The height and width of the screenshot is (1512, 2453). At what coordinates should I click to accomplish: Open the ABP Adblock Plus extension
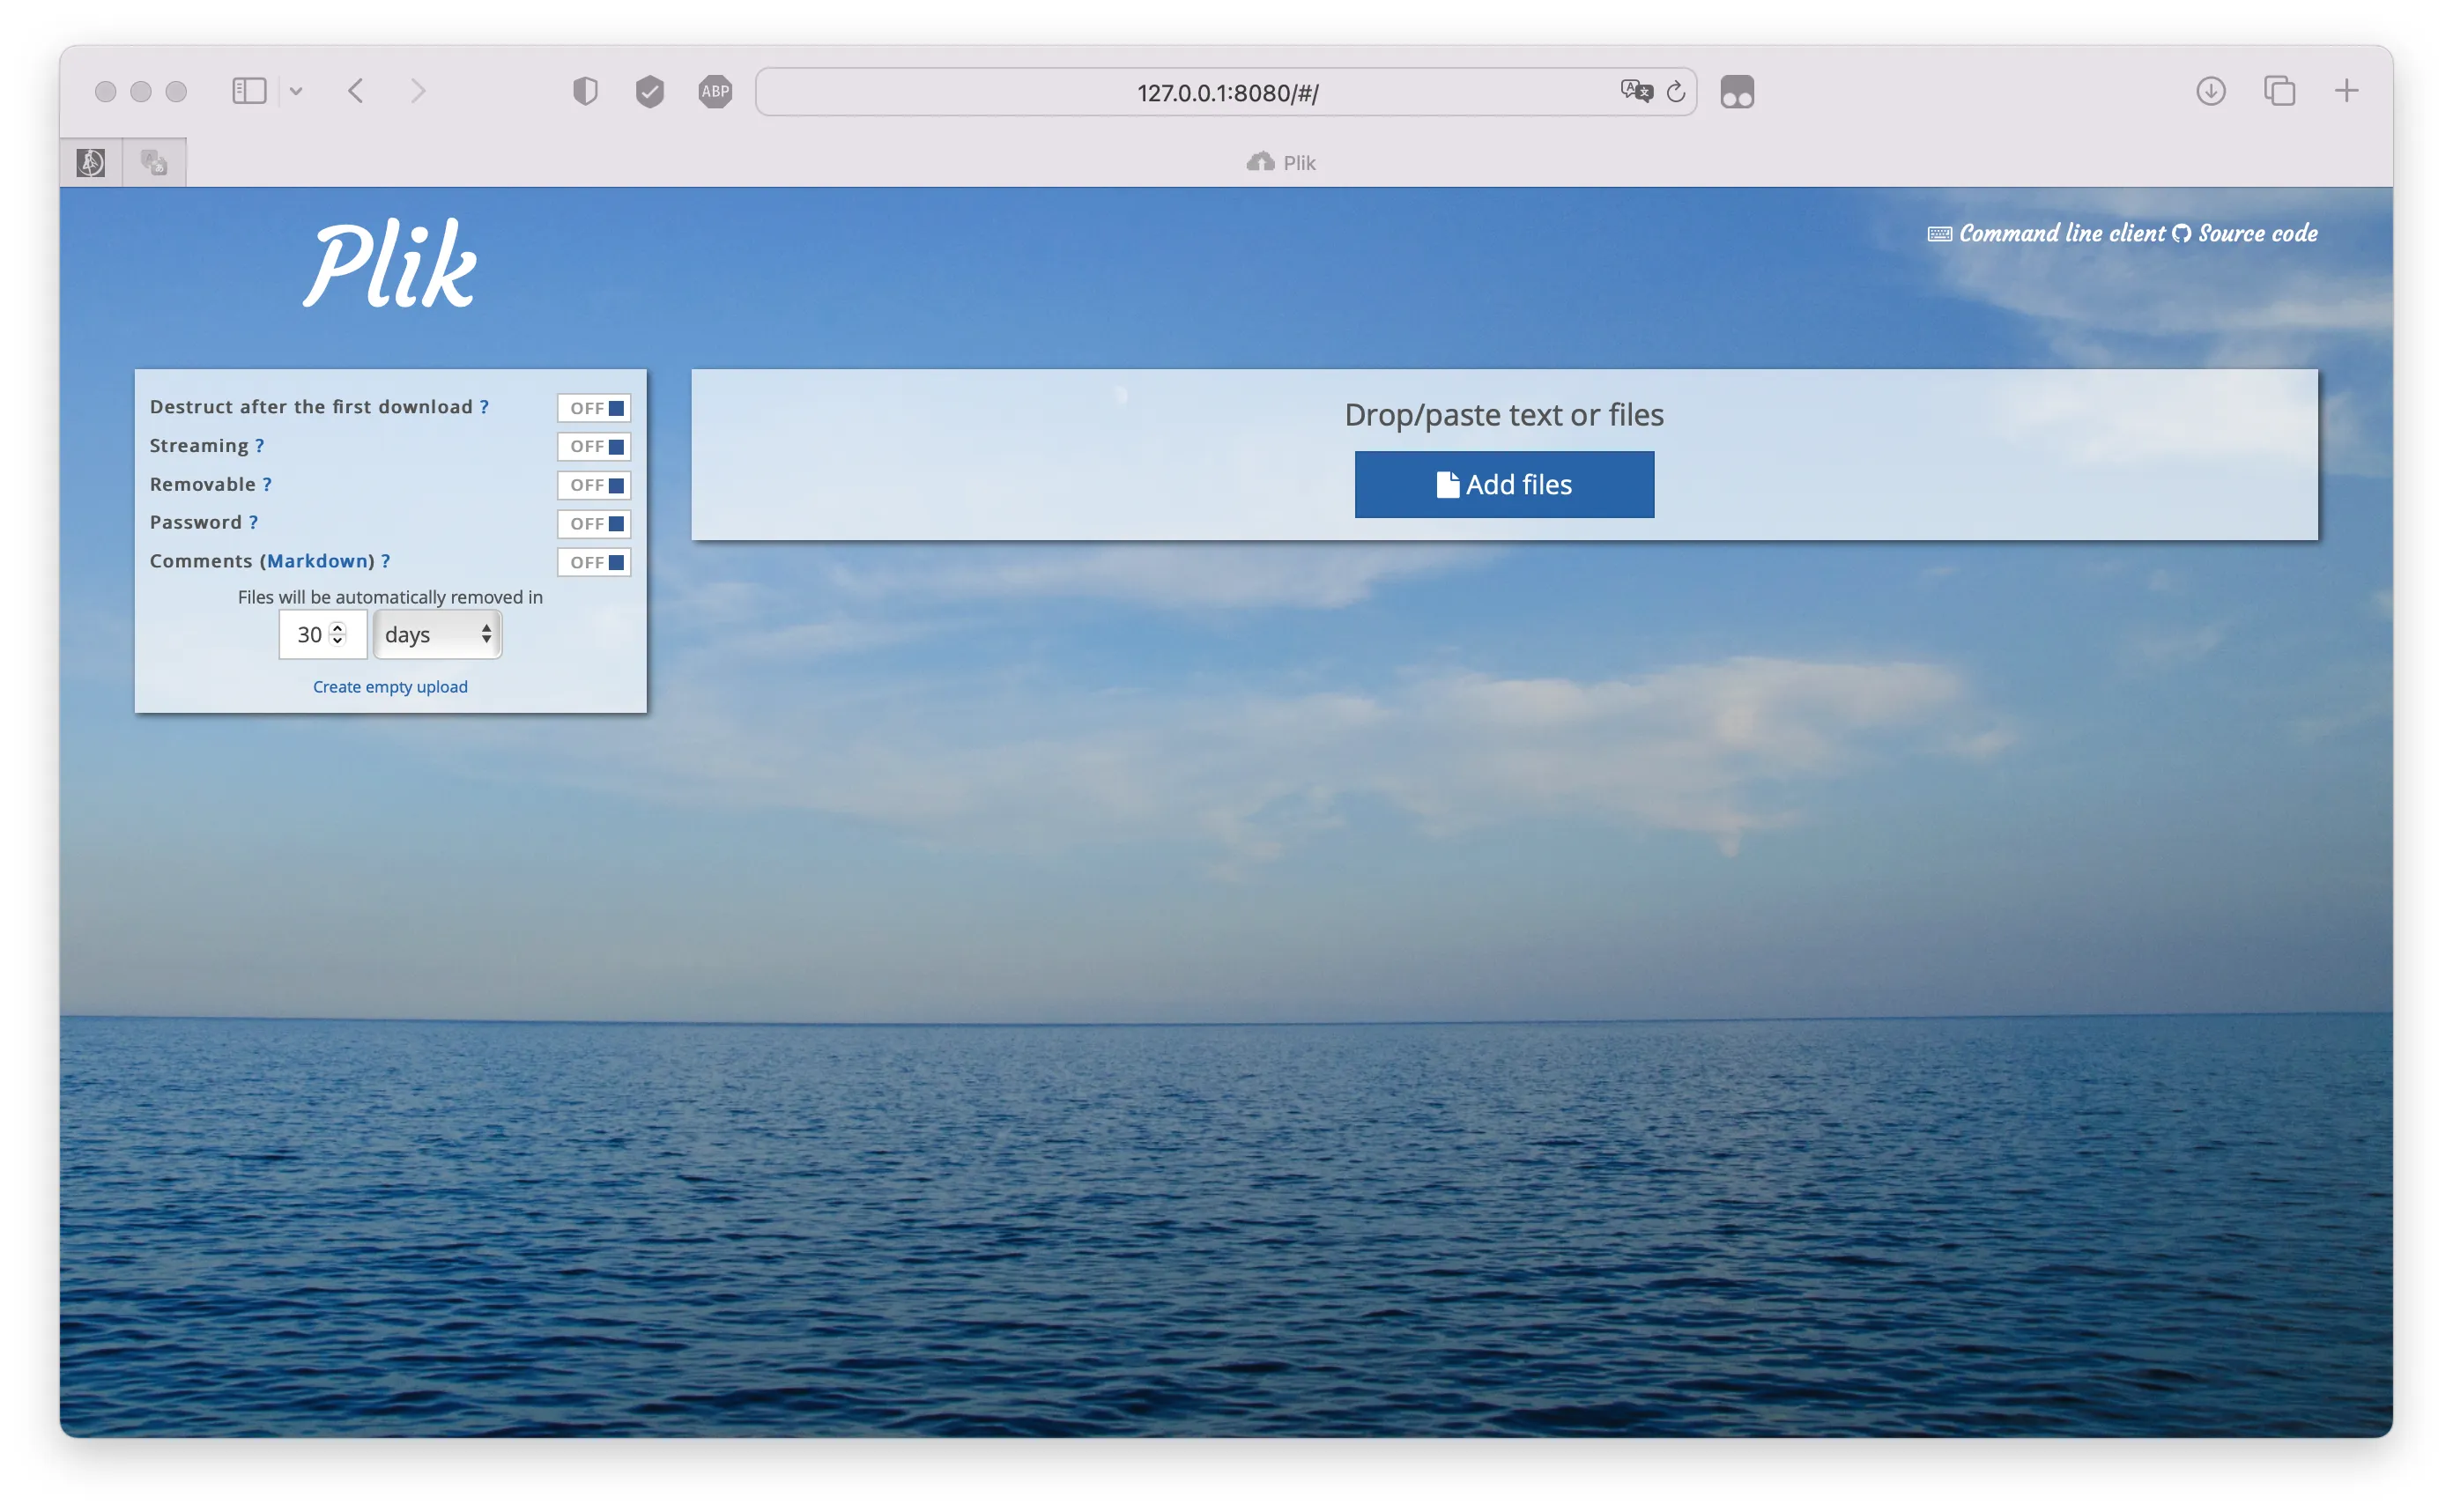point(715,91)
